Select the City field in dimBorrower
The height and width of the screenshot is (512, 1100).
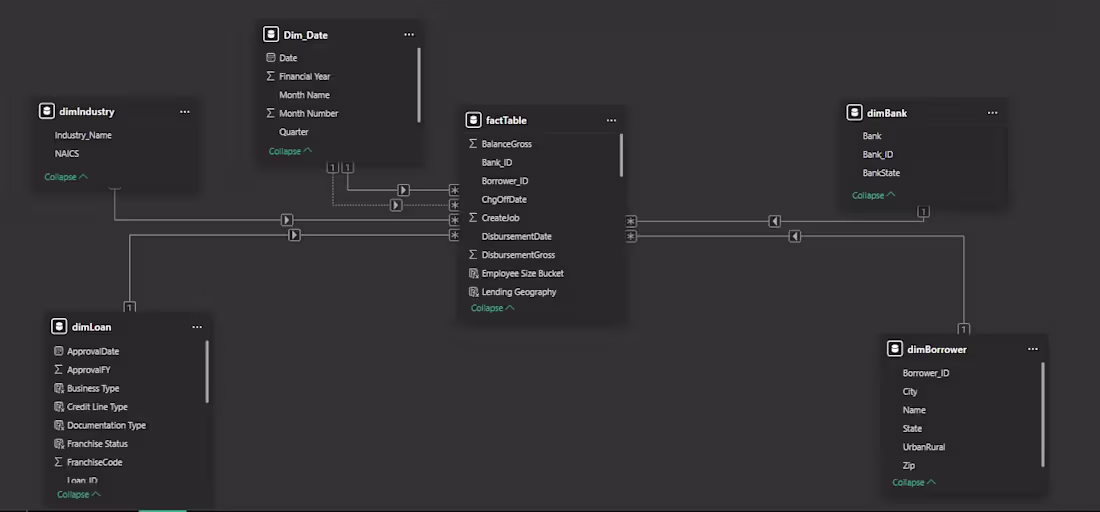(x=910, y=391)
